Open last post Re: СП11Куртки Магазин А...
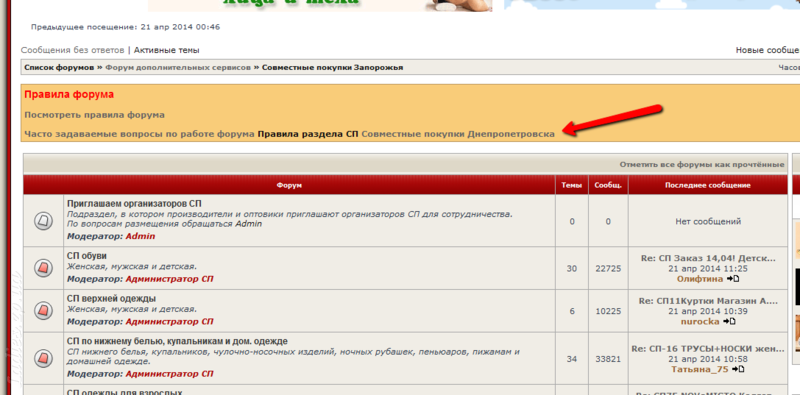800x395 pixels. (x=708, y=301)
